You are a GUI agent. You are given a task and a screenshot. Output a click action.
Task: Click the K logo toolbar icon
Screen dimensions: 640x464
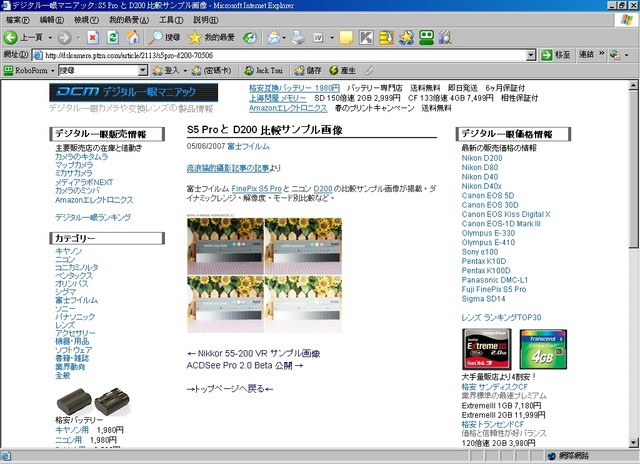click(x=366, y=38)
